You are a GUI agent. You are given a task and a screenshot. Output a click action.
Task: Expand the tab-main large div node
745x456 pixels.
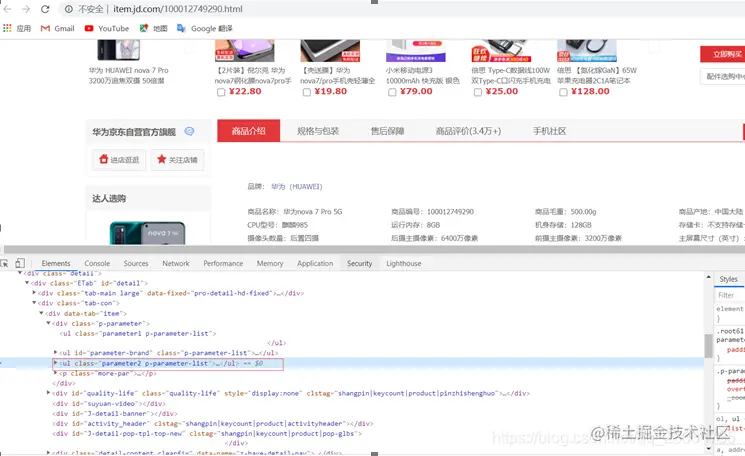[34, 293]
